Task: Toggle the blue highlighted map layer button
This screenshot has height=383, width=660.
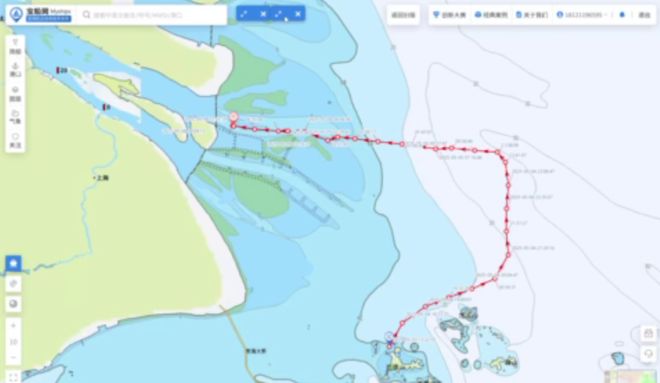Action: 13,263
